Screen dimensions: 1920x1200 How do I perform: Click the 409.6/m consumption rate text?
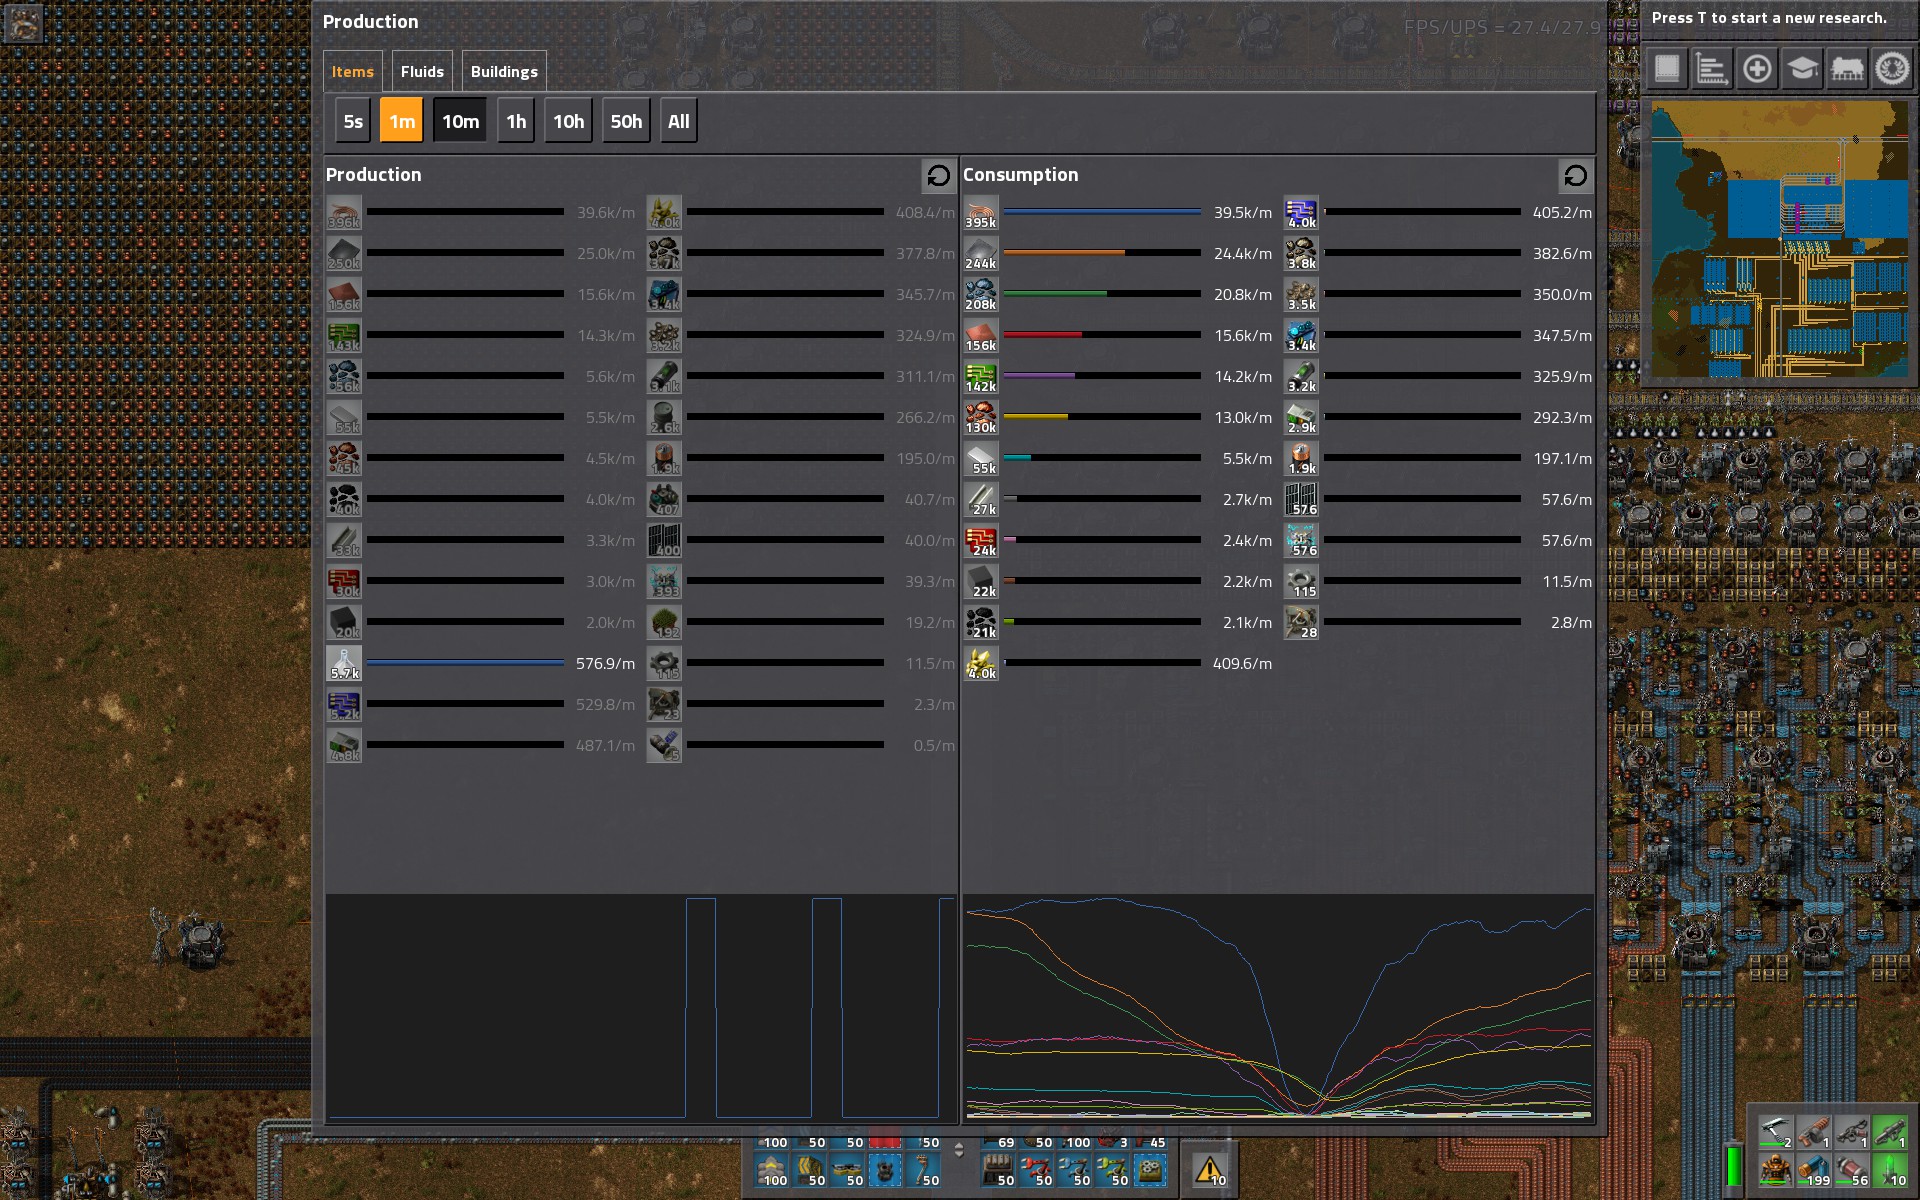pyautogui.click(x=1242, y=664)
